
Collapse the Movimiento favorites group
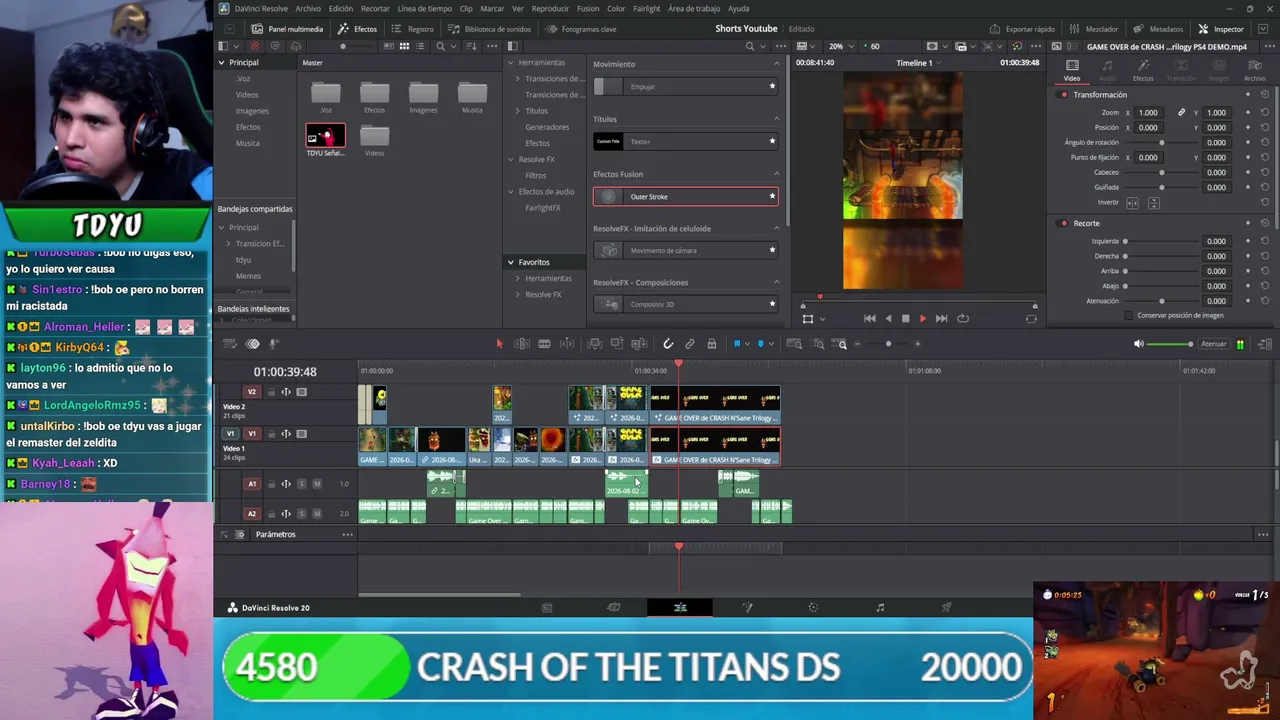[776, 64]
